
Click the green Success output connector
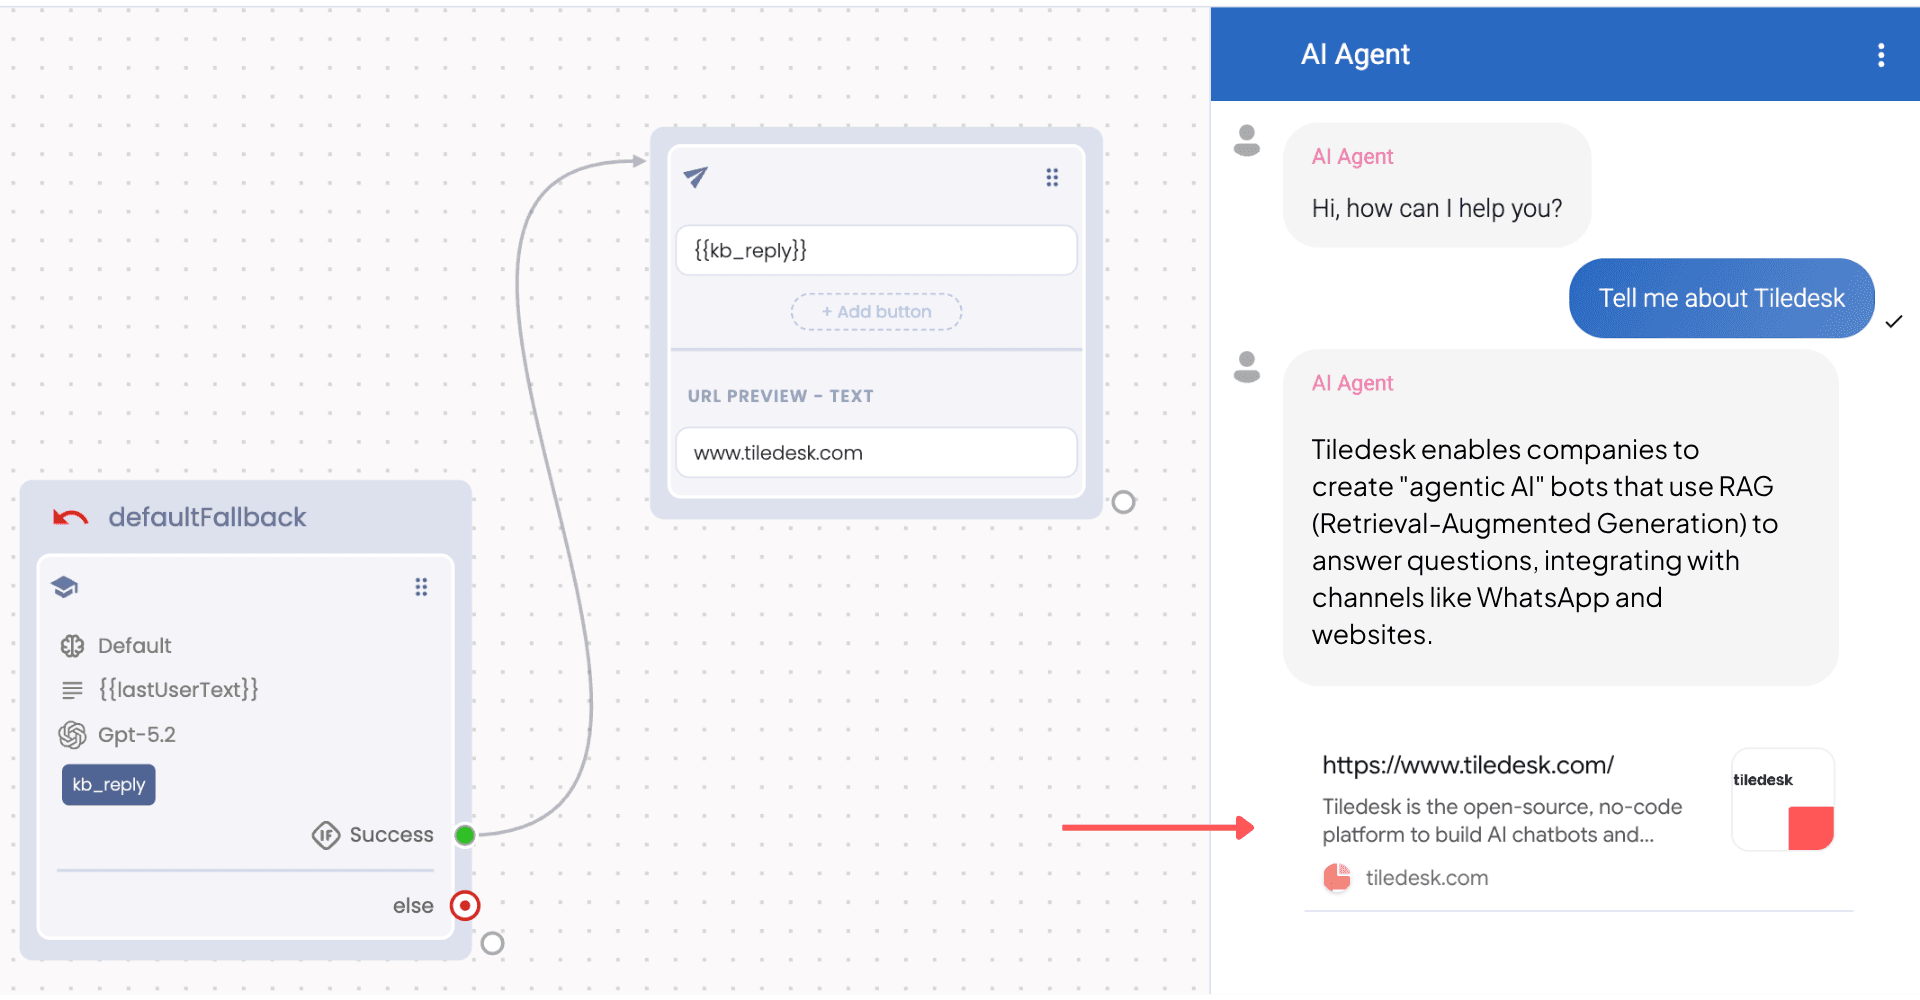click(x=465, y=835)
